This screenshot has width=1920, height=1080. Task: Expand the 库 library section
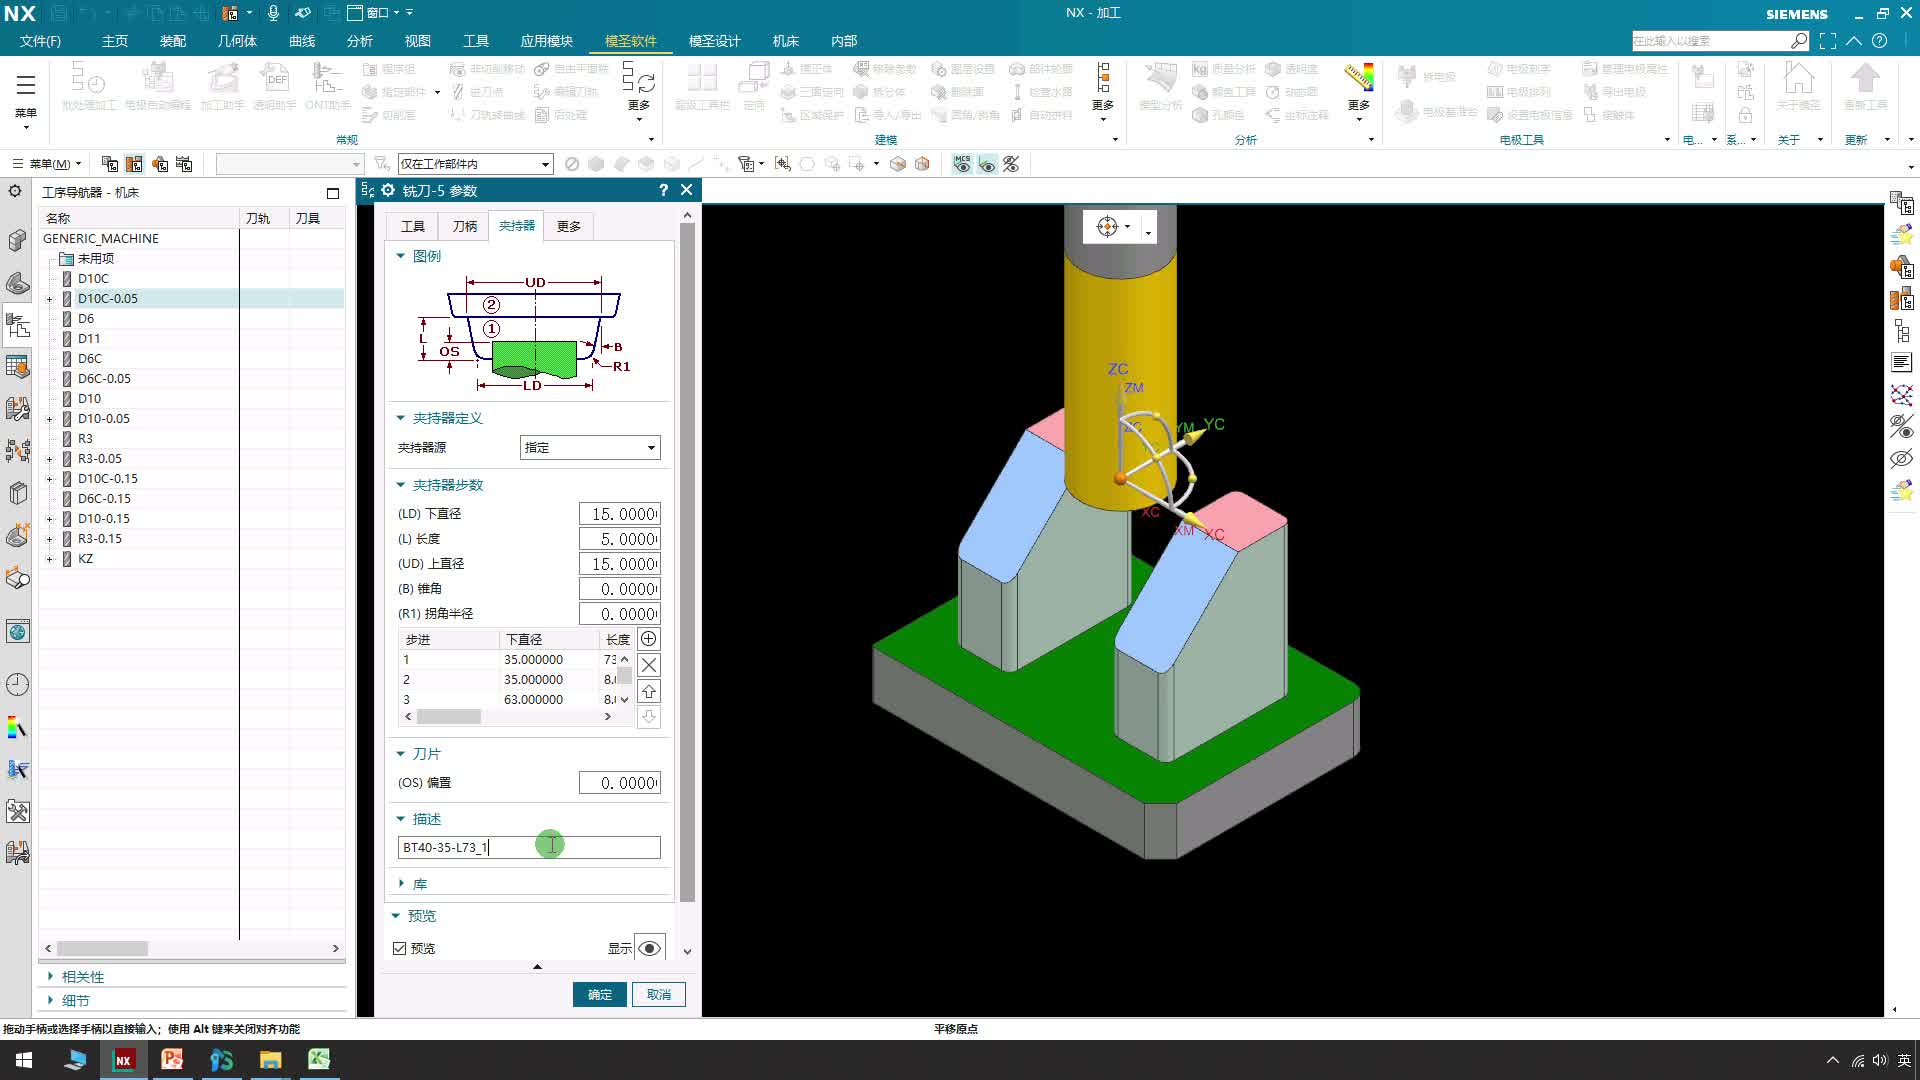pos(401,884)
